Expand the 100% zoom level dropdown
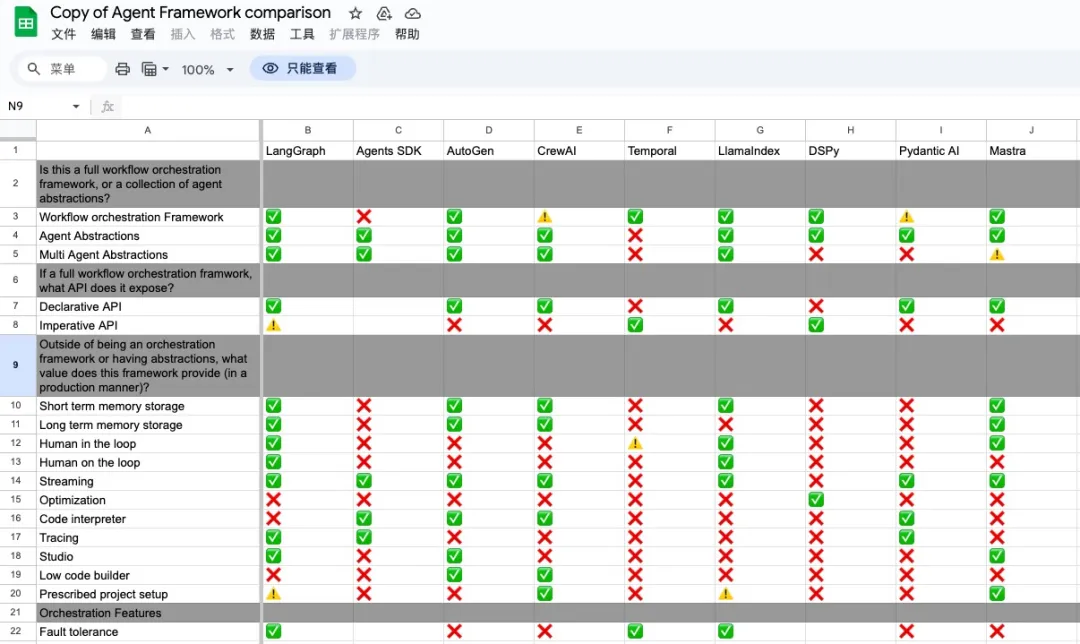Image resolution: width=1080 pixels, height=644 pixels. click(208, 69)
